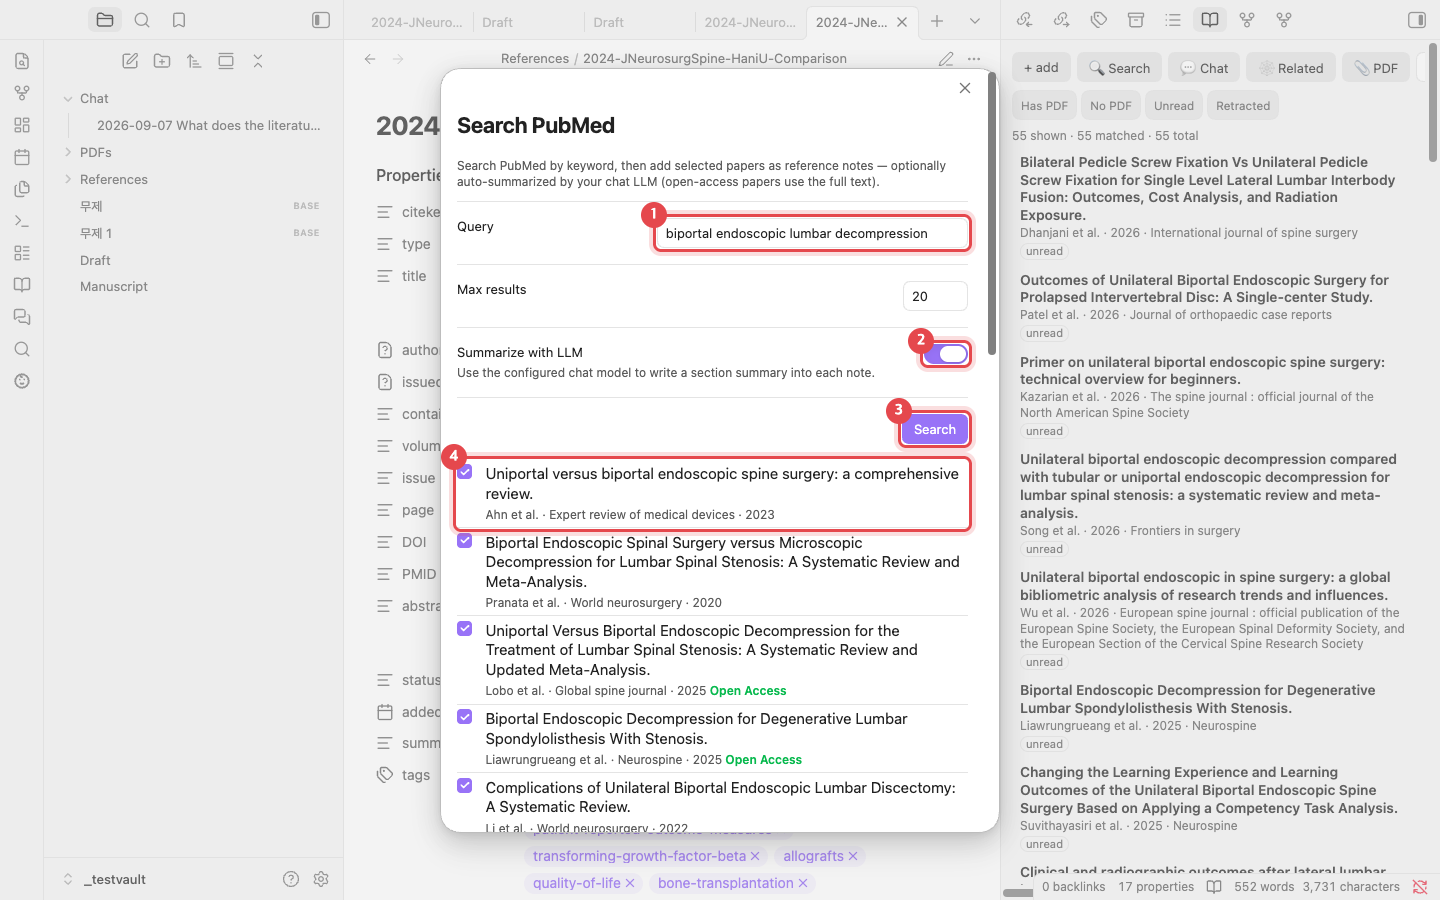The image size is (1440, 900).
Task: Open more options ellipsis in note header
Action: (x=974, y=59)
